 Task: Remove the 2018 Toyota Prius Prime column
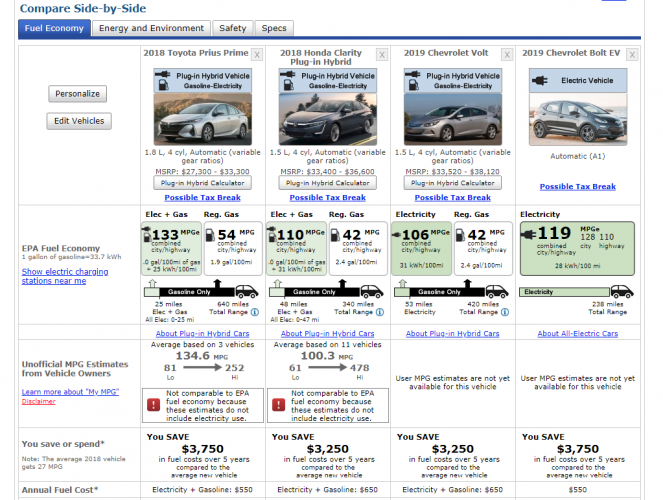point(257,53)
